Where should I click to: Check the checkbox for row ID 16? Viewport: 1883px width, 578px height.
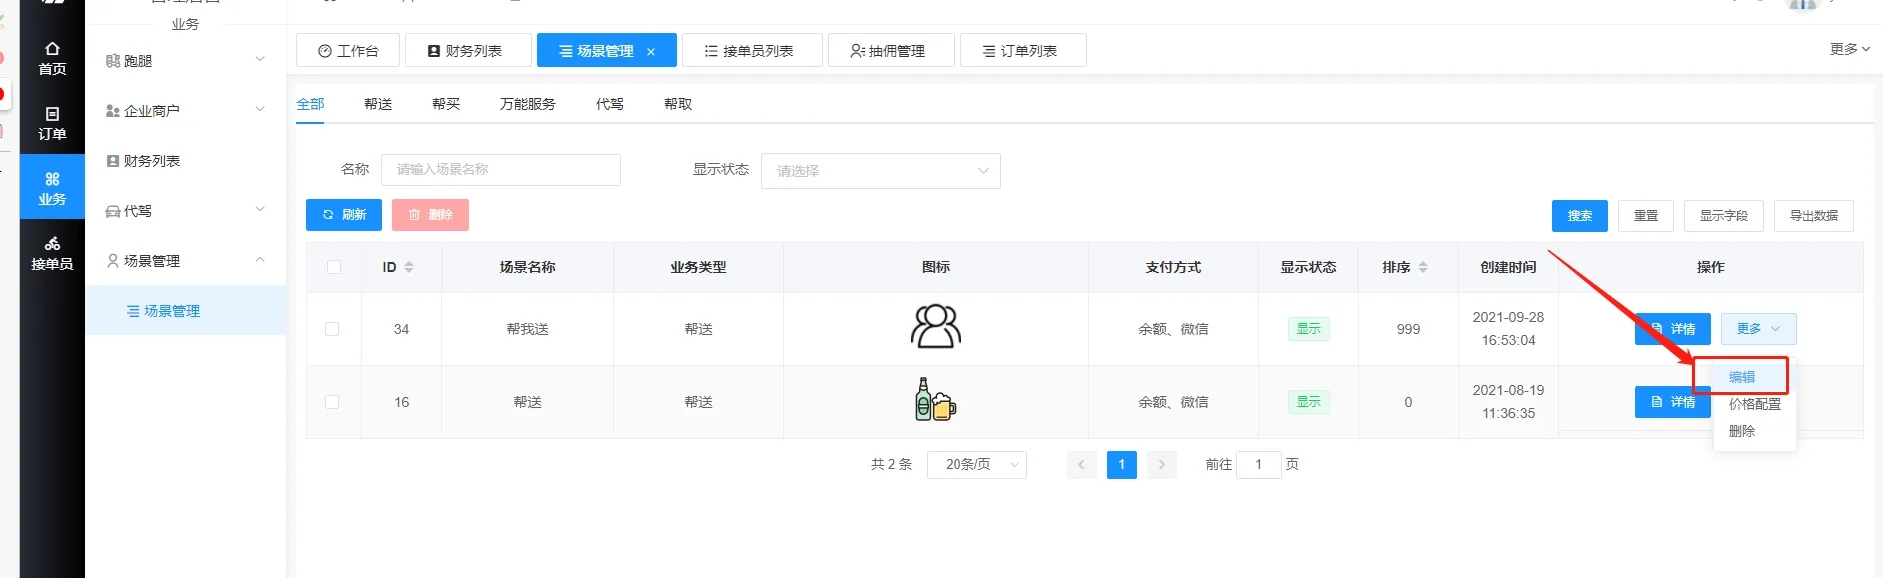tap(332, 402)
